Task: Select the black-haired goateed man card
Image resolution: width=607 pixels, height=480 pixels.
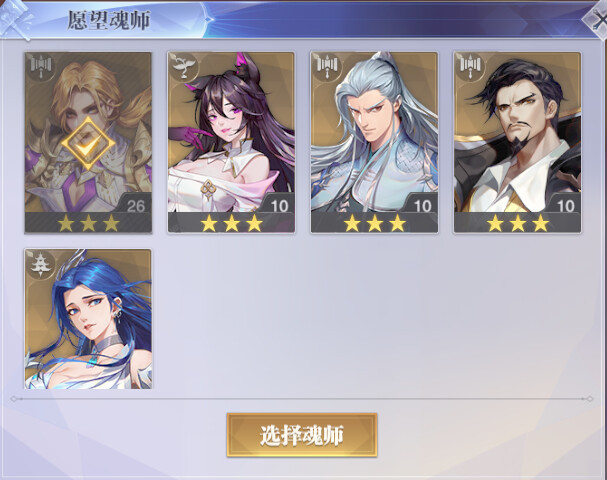Action: tap(518, 142)
